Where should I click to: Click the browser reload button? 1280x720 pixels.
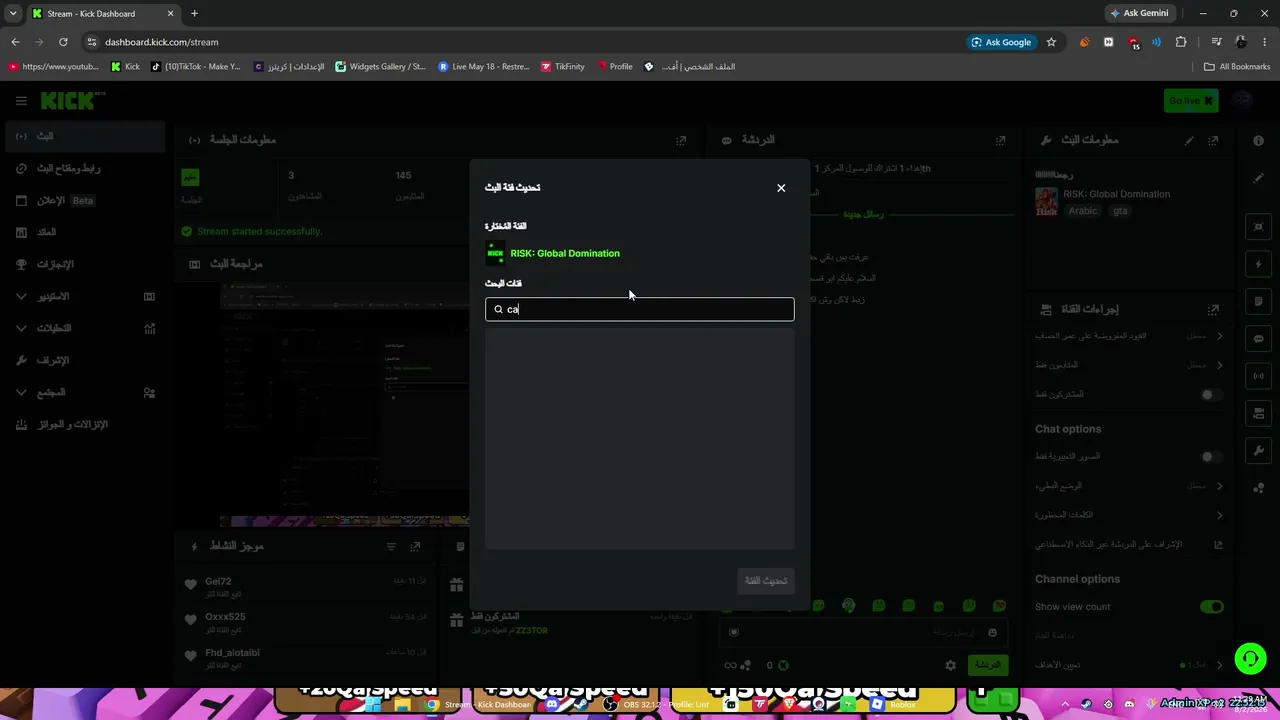63,42
